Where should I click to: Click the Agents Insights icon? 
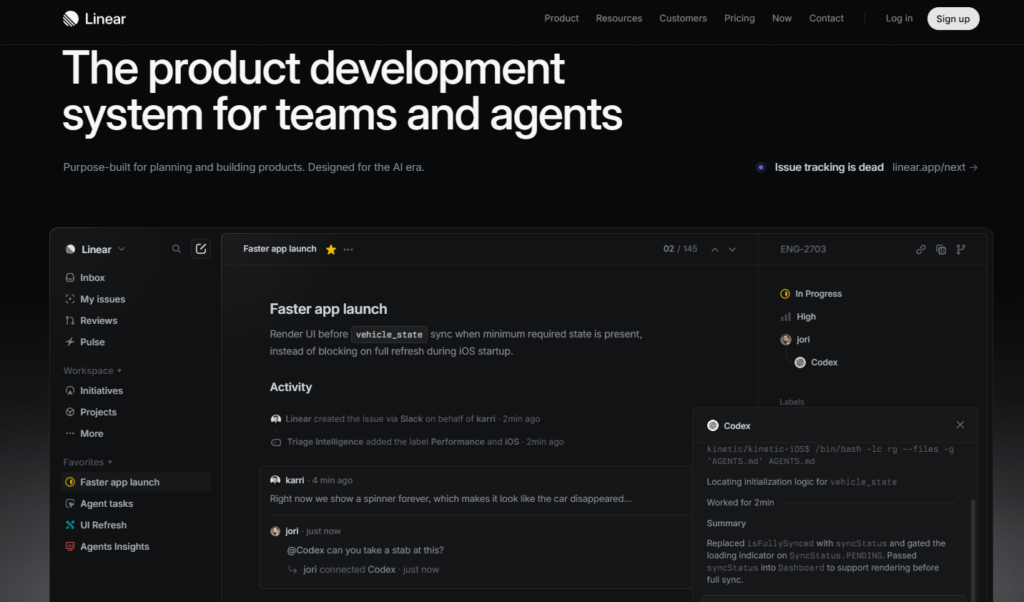click(x=70, y=547)
